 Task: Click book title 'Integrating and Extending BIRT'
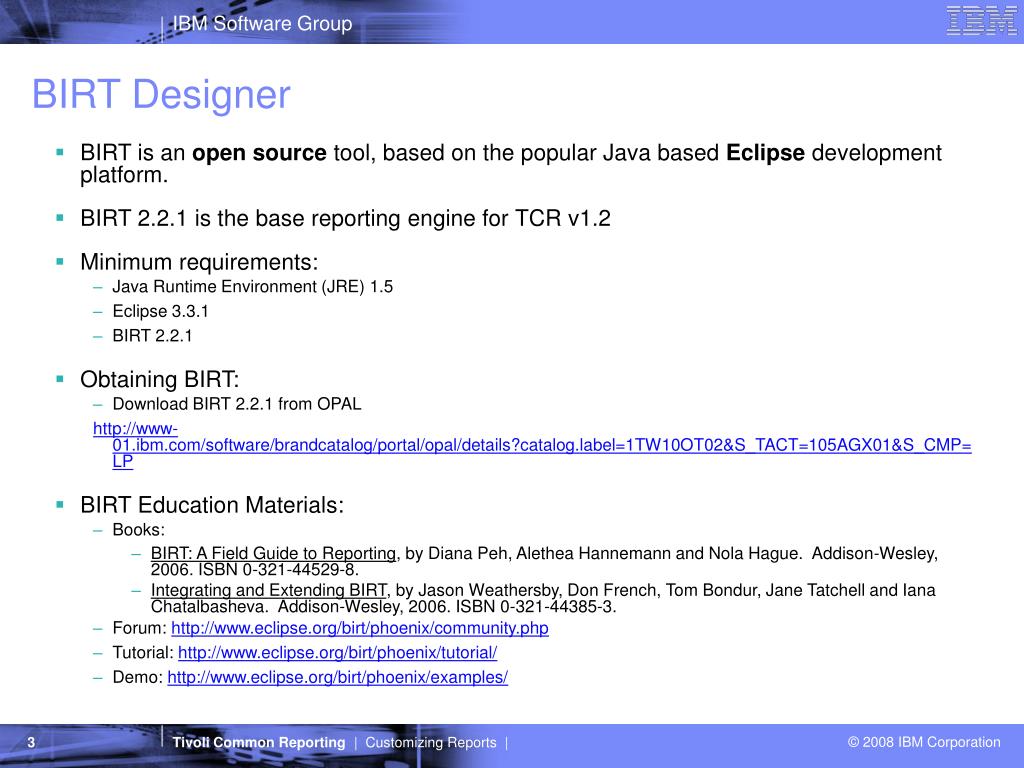pyautogui.click(x=269, y=590)
